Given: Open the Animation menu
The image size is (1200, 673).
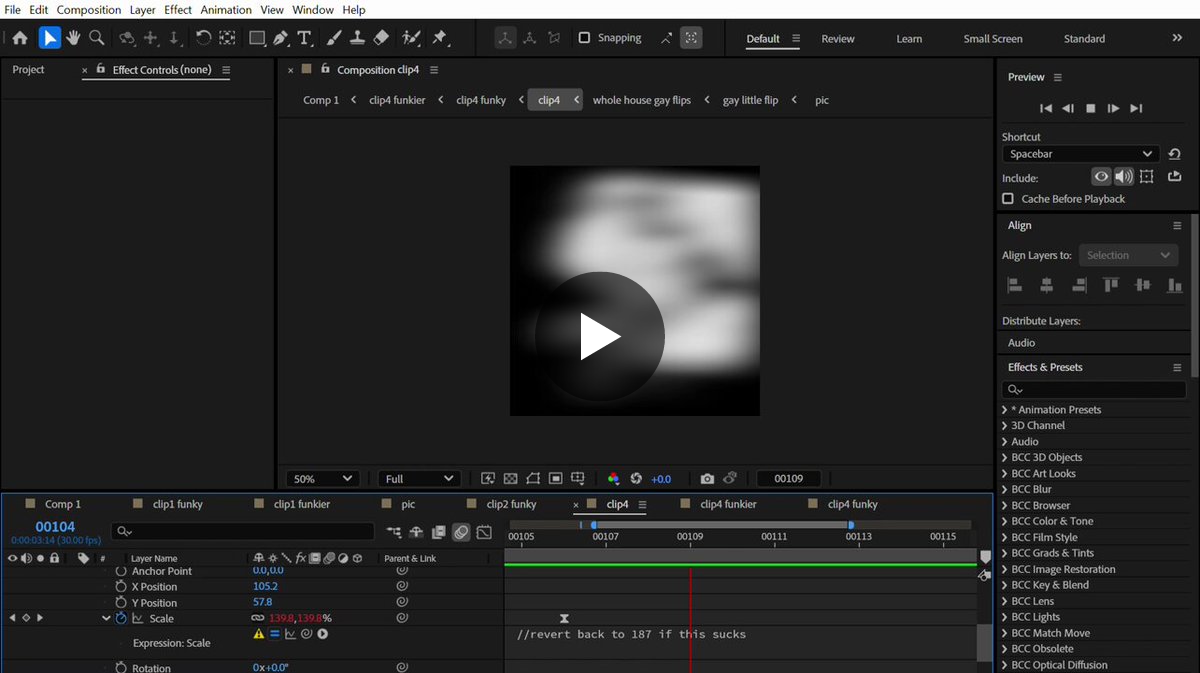Looking at the screenshot, I should (x=226, y=9).
